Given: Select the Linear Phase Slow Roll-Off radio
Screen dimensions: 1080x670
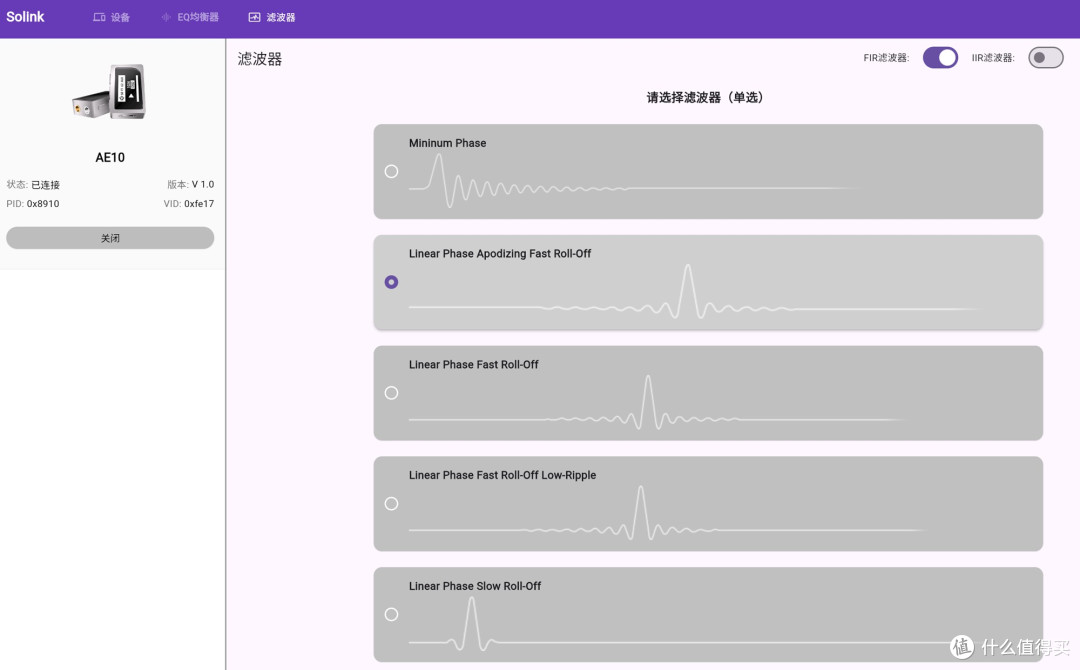Looking at the screenshot, I should pos(391,614).
